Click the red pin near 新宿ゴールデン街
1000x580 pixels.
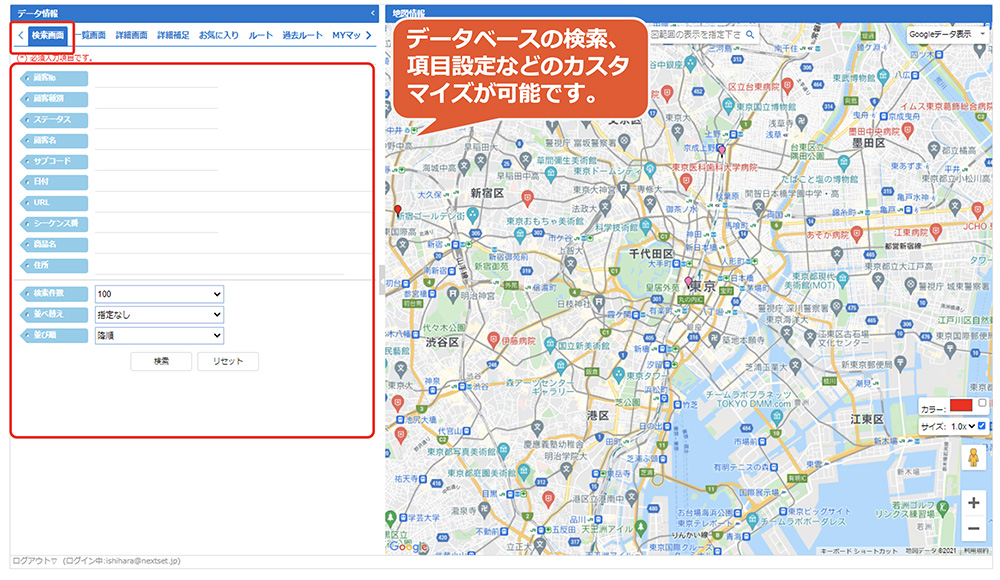pyautogui.click(x=398, y=211)
